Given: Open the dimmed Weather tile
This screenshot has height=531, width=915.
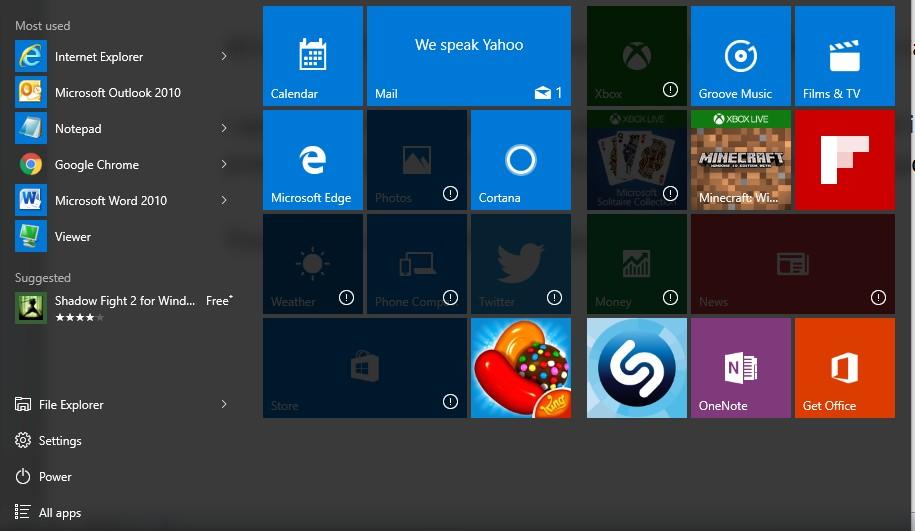Looking at the screenshot, I should tap(313, 264).
